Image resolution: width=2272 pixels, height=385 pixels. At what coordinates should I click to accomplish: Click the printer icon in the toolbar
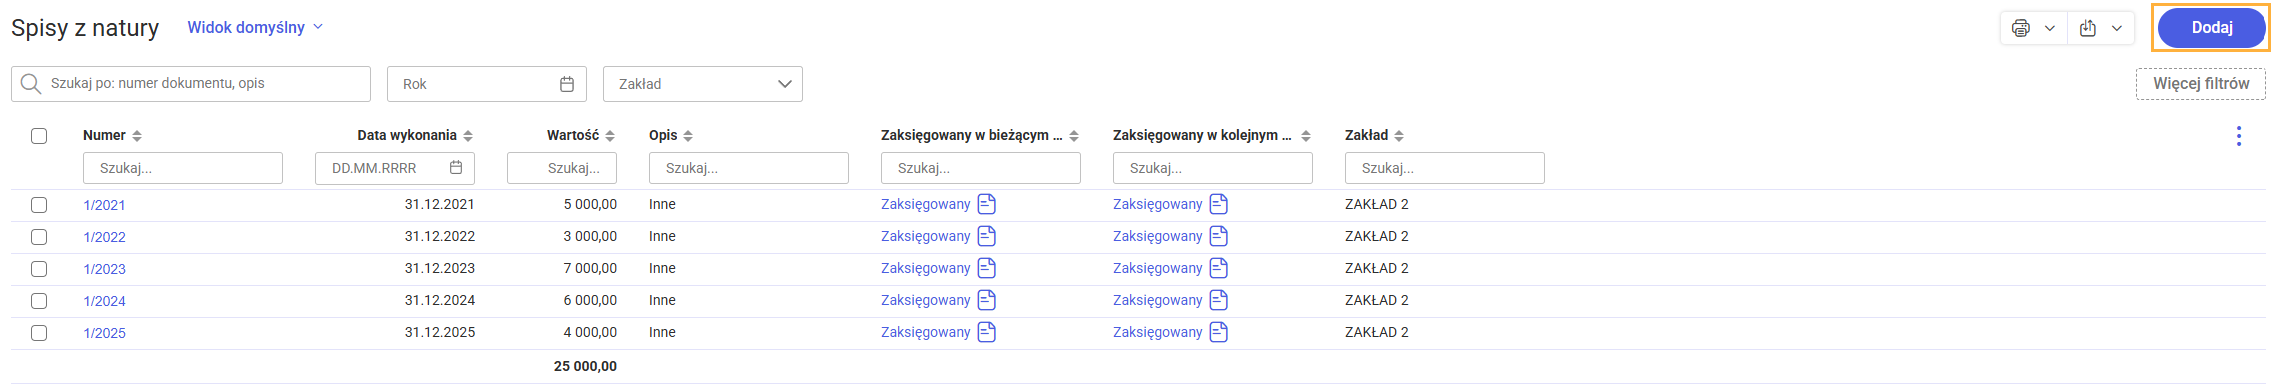(2021, 28)
